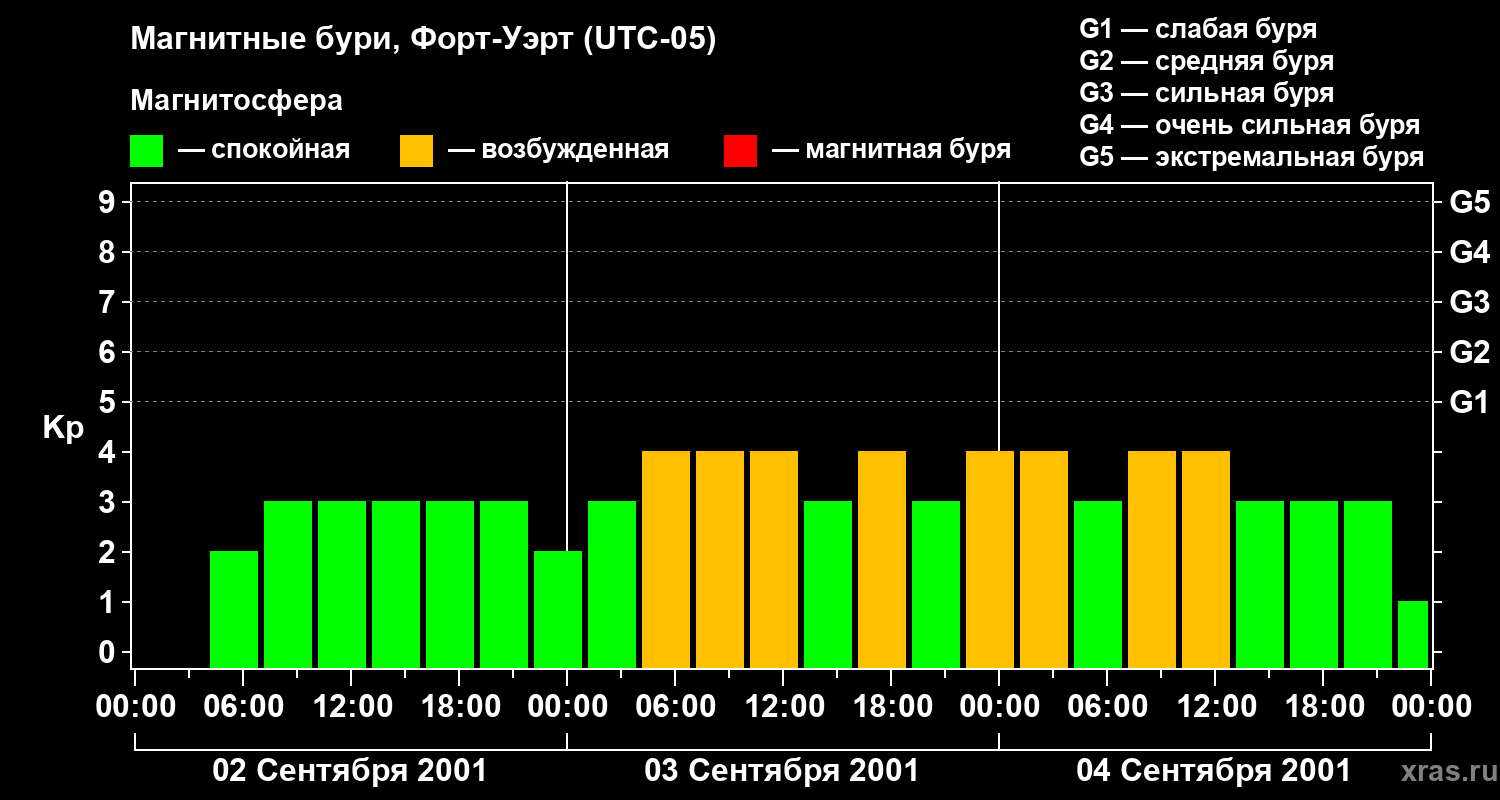Click 'G4 — очень сильная буря' legend line

pos(1249,125)
